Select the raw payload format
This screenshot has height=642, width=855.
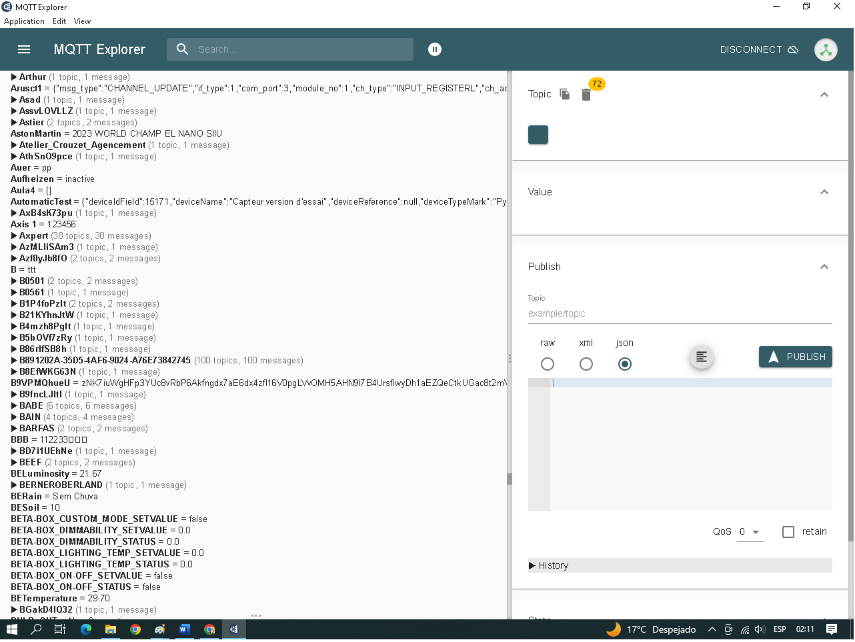click(547, 364)
